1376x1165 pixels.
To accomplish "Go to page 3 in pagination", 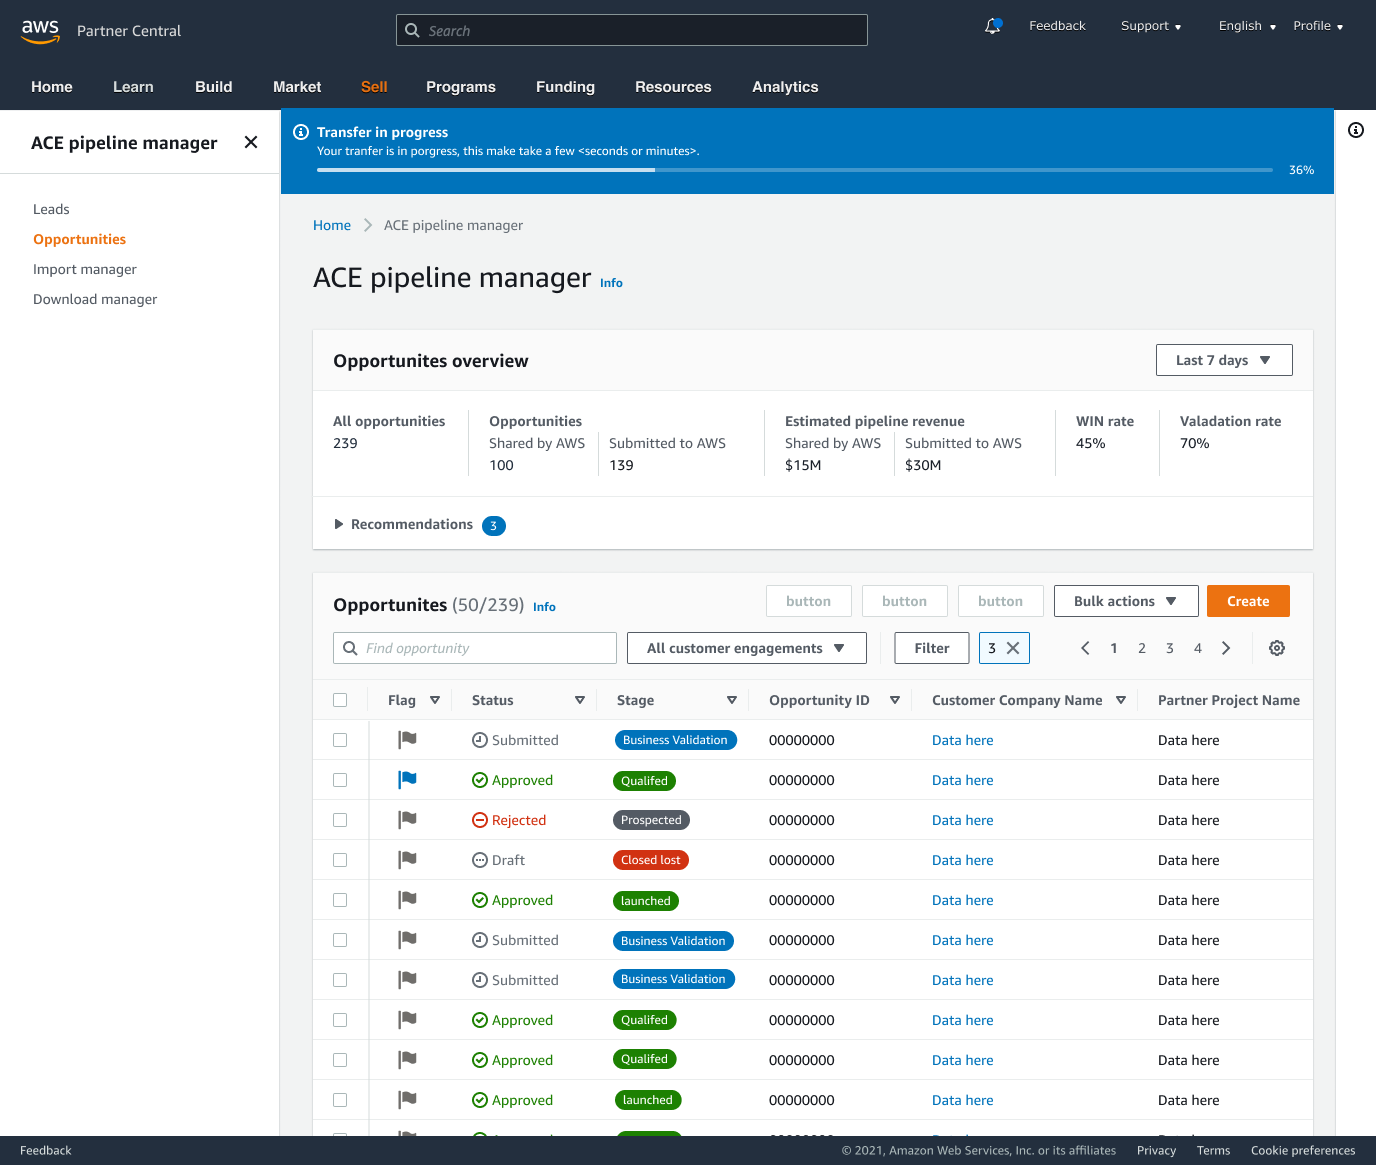I will pyautogui.click(x=1170, y=648).
